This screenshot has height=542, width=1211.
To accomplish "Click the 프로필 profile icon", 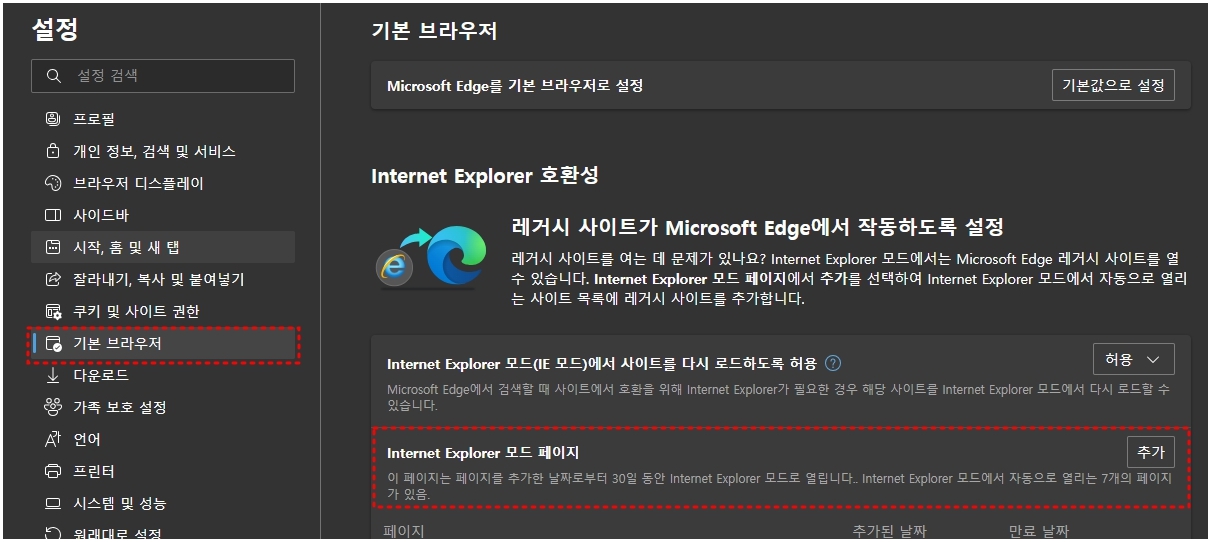I will click(x=53, y=119).
